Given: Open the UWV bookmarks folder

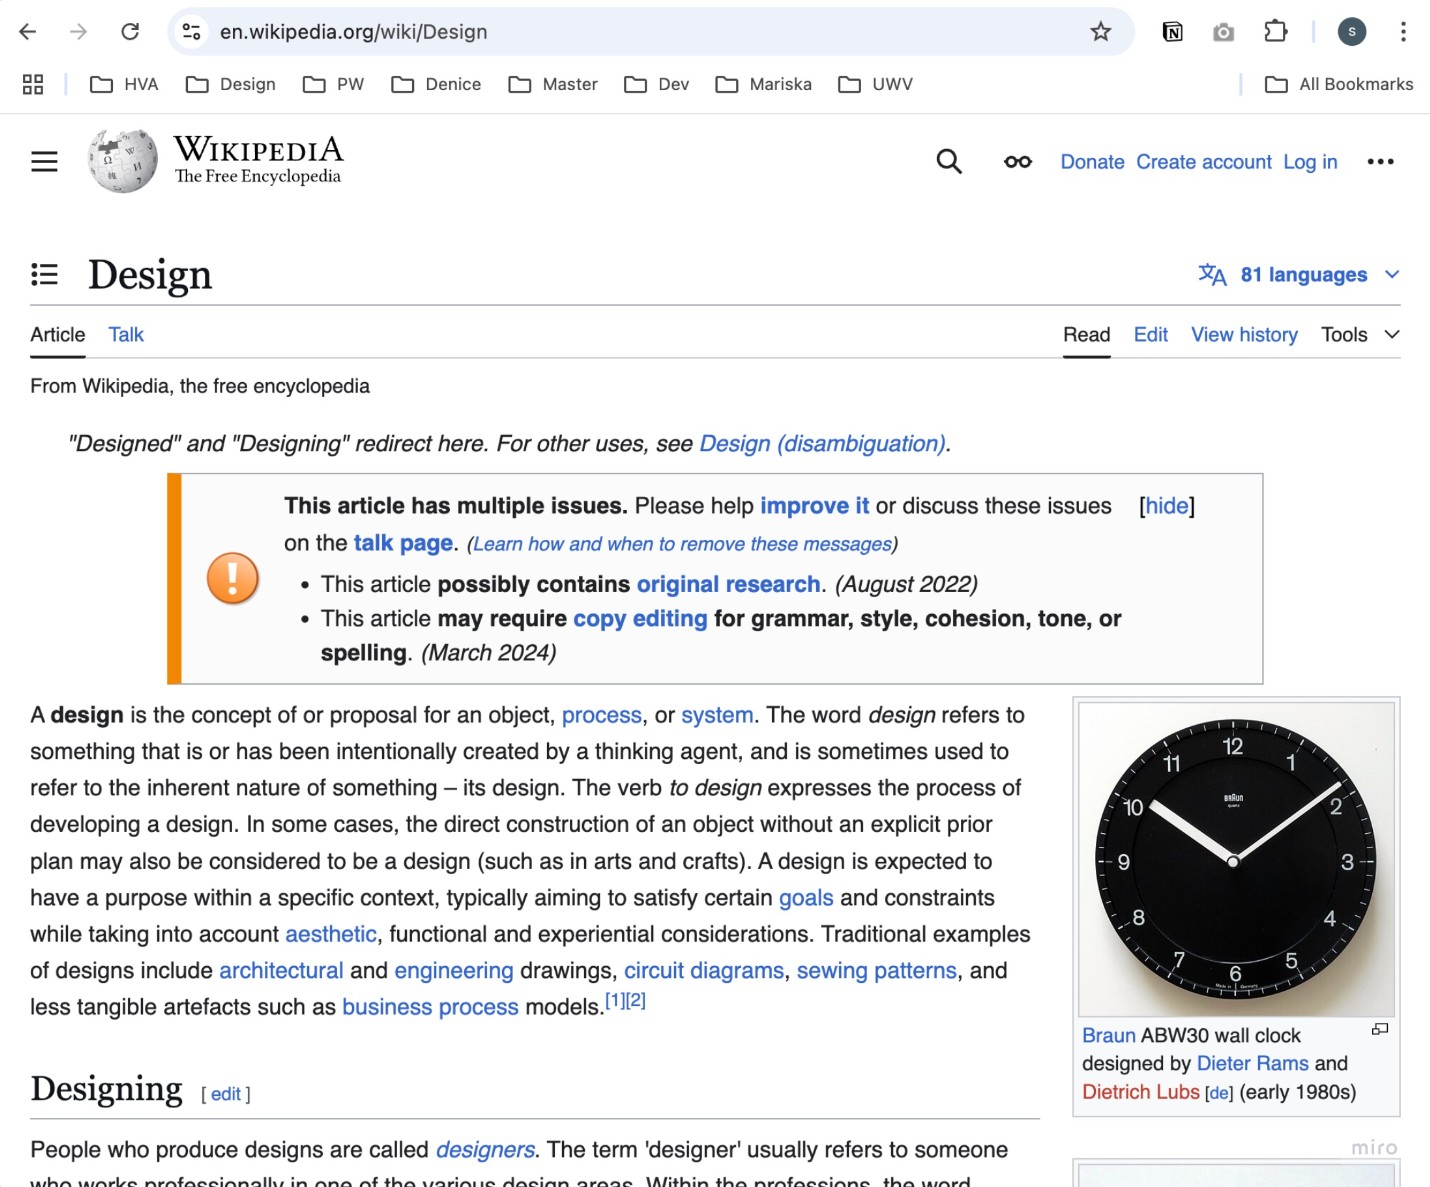Looking at the screenshot, I should point(876,84).
